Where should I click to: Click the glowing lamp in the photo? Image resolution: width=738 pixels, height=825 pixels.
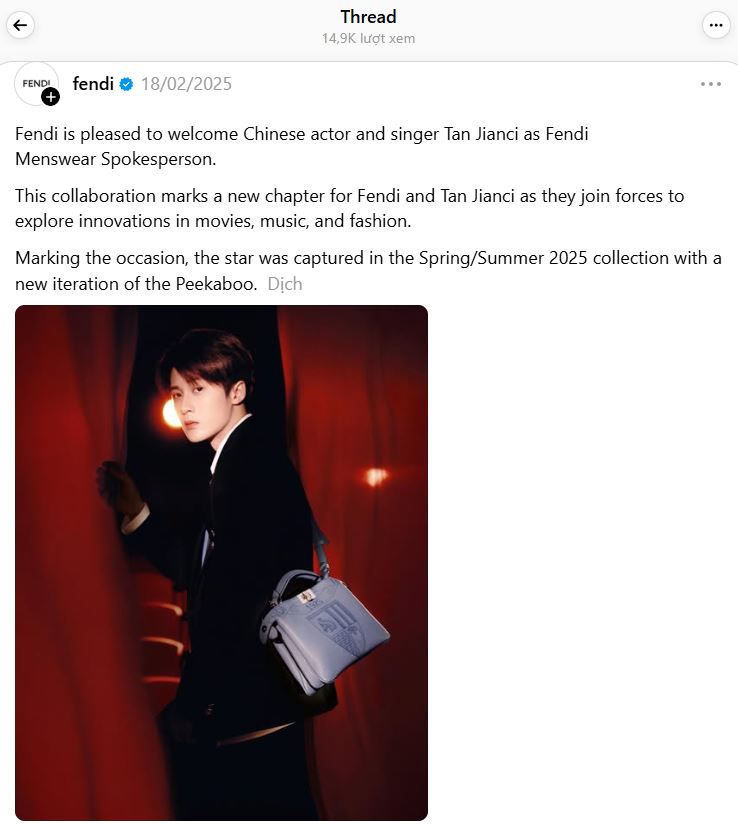pyautogui.click(x=171, y=413)
